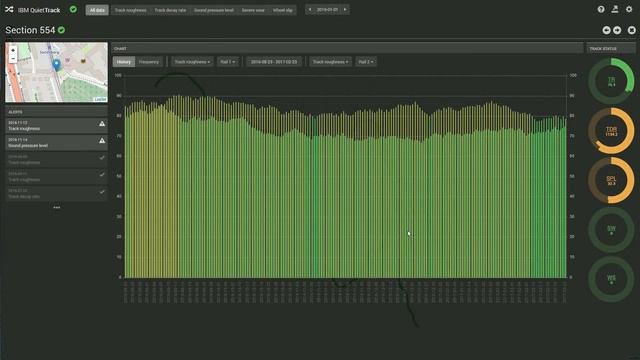
Task: Click warning icon on Sound pressure level alert
Action: (102, 141)
